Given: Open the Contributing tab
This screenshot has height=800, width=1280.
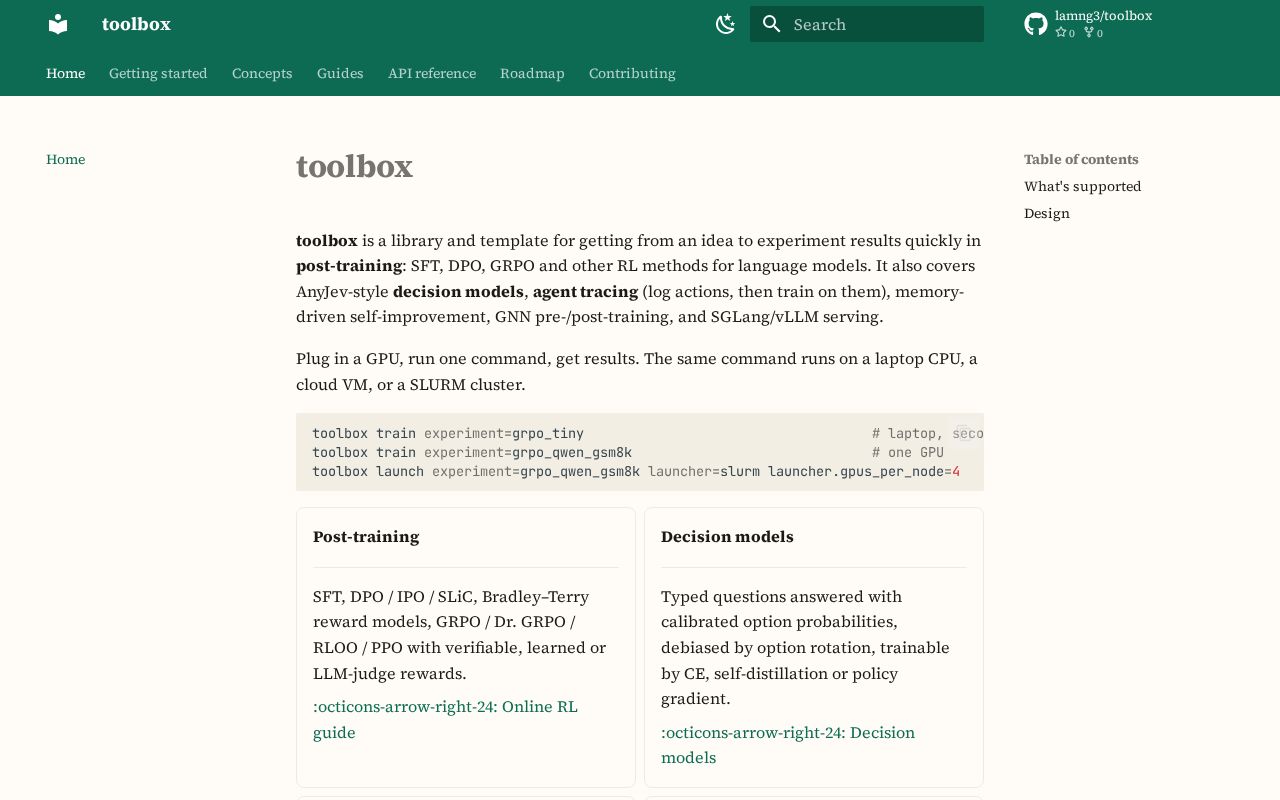Looking at the screenshot, I should point(632,73).
